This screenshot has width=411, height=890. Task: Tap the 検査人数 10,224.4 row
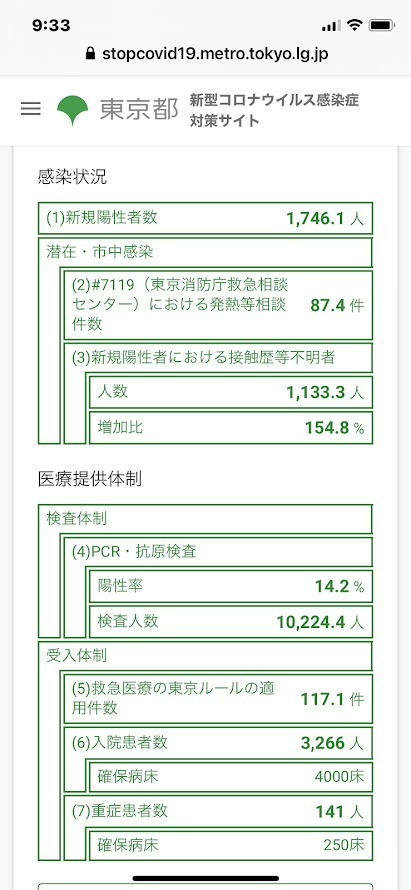[231, 622]
